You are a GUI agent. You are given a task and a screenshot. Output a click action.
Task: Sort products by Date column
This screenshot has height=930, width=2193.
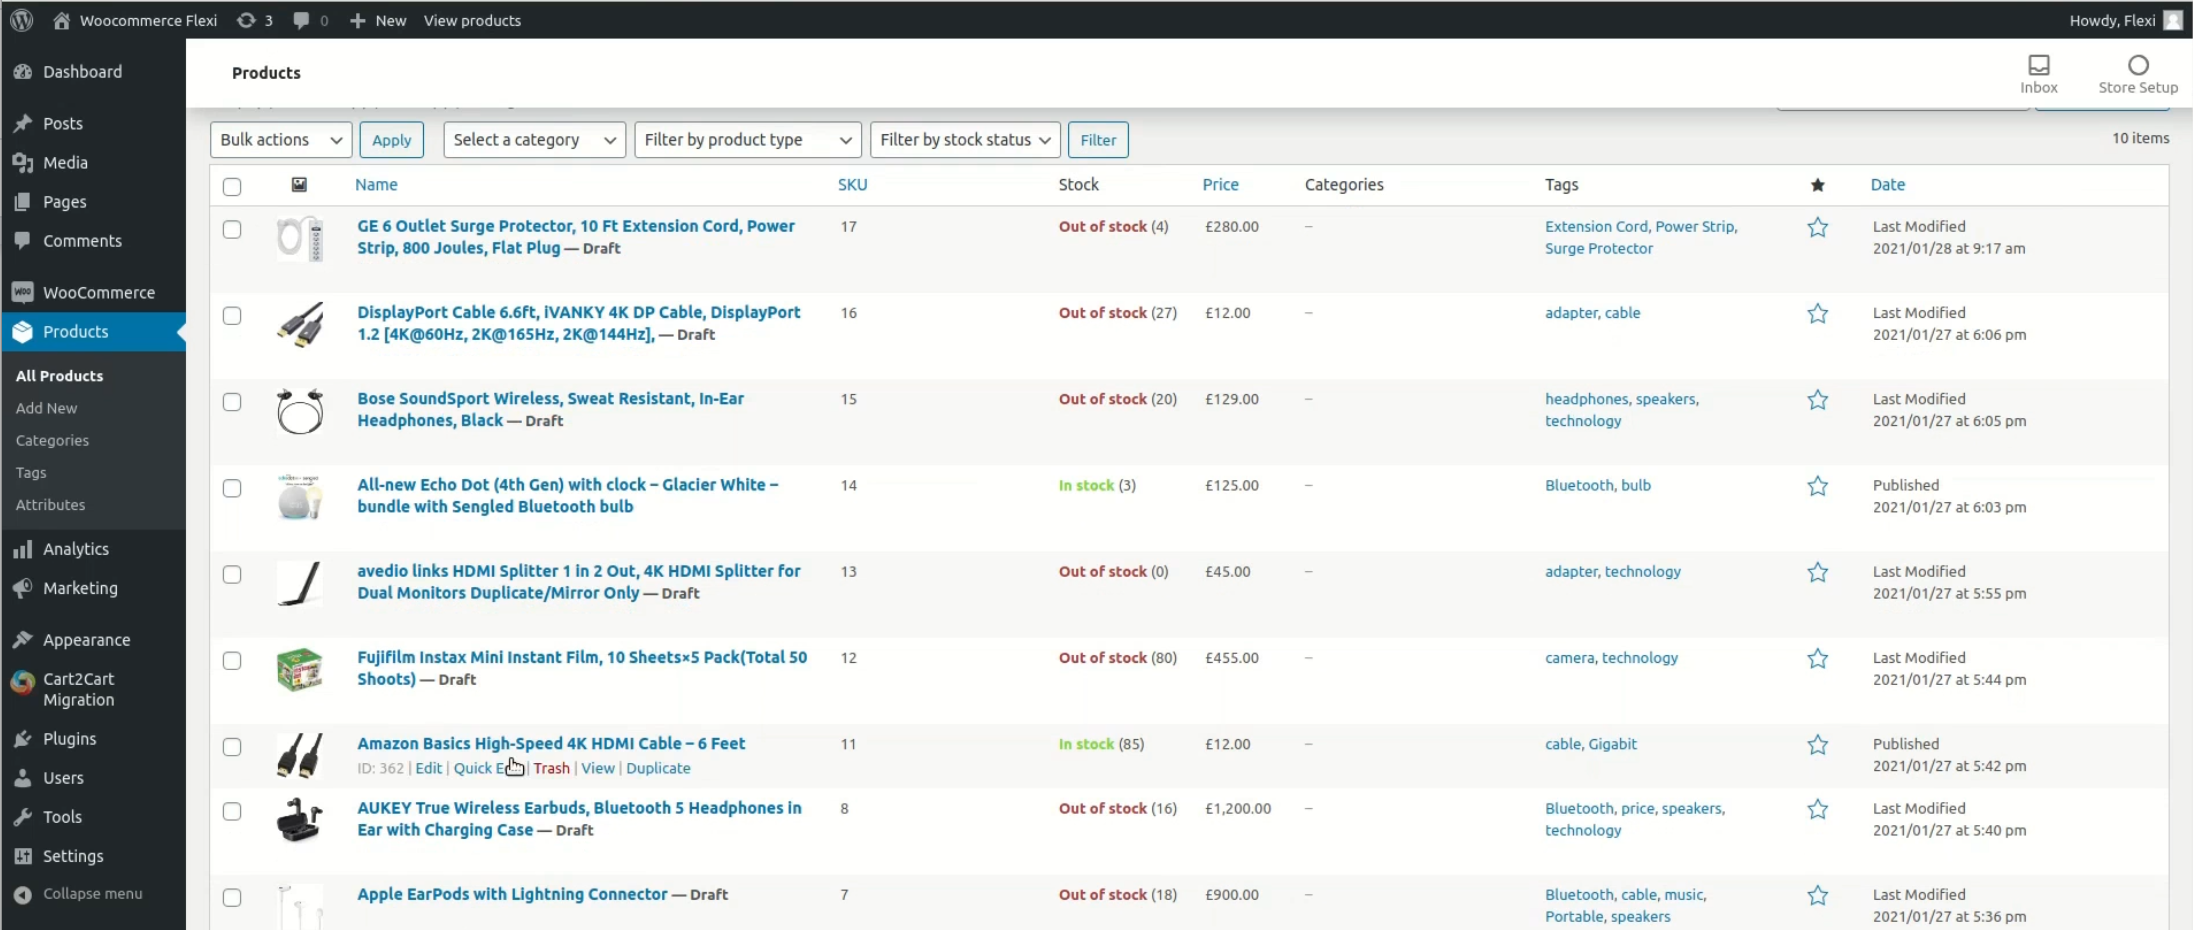[1887, 185]
